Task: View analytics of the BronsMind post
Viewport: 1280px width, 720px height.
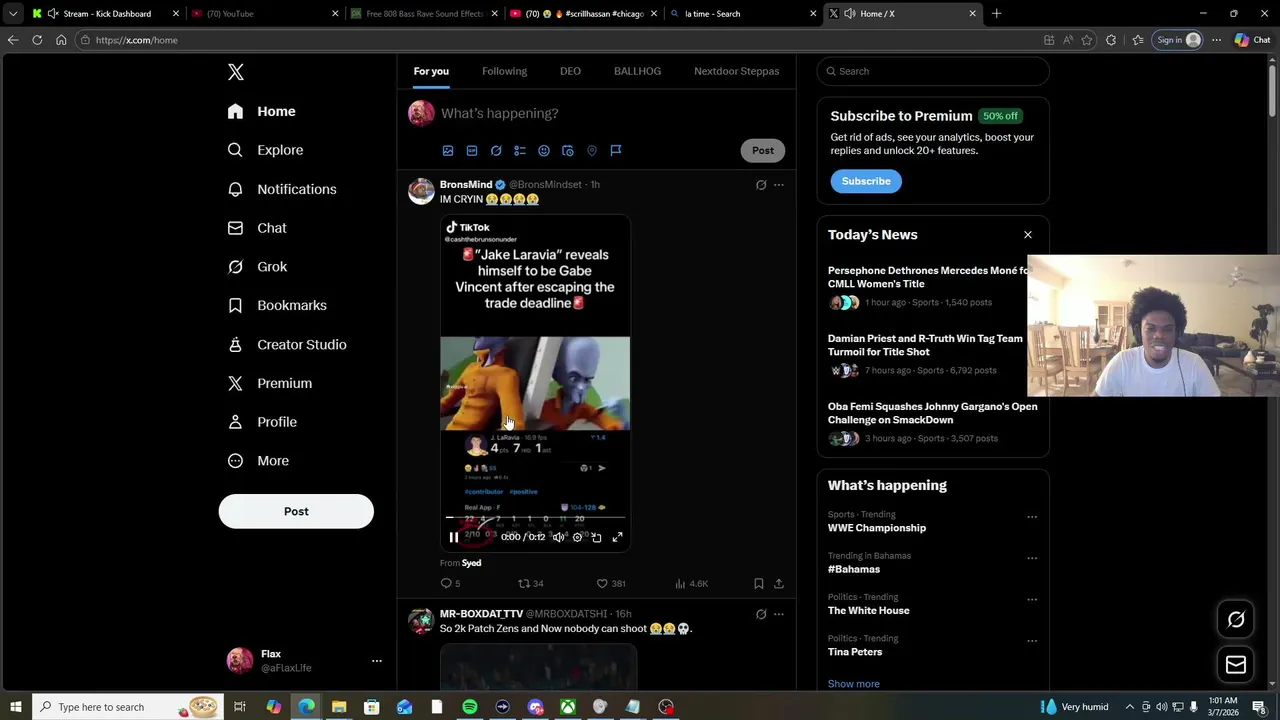Action: click(x=691, y=583)
